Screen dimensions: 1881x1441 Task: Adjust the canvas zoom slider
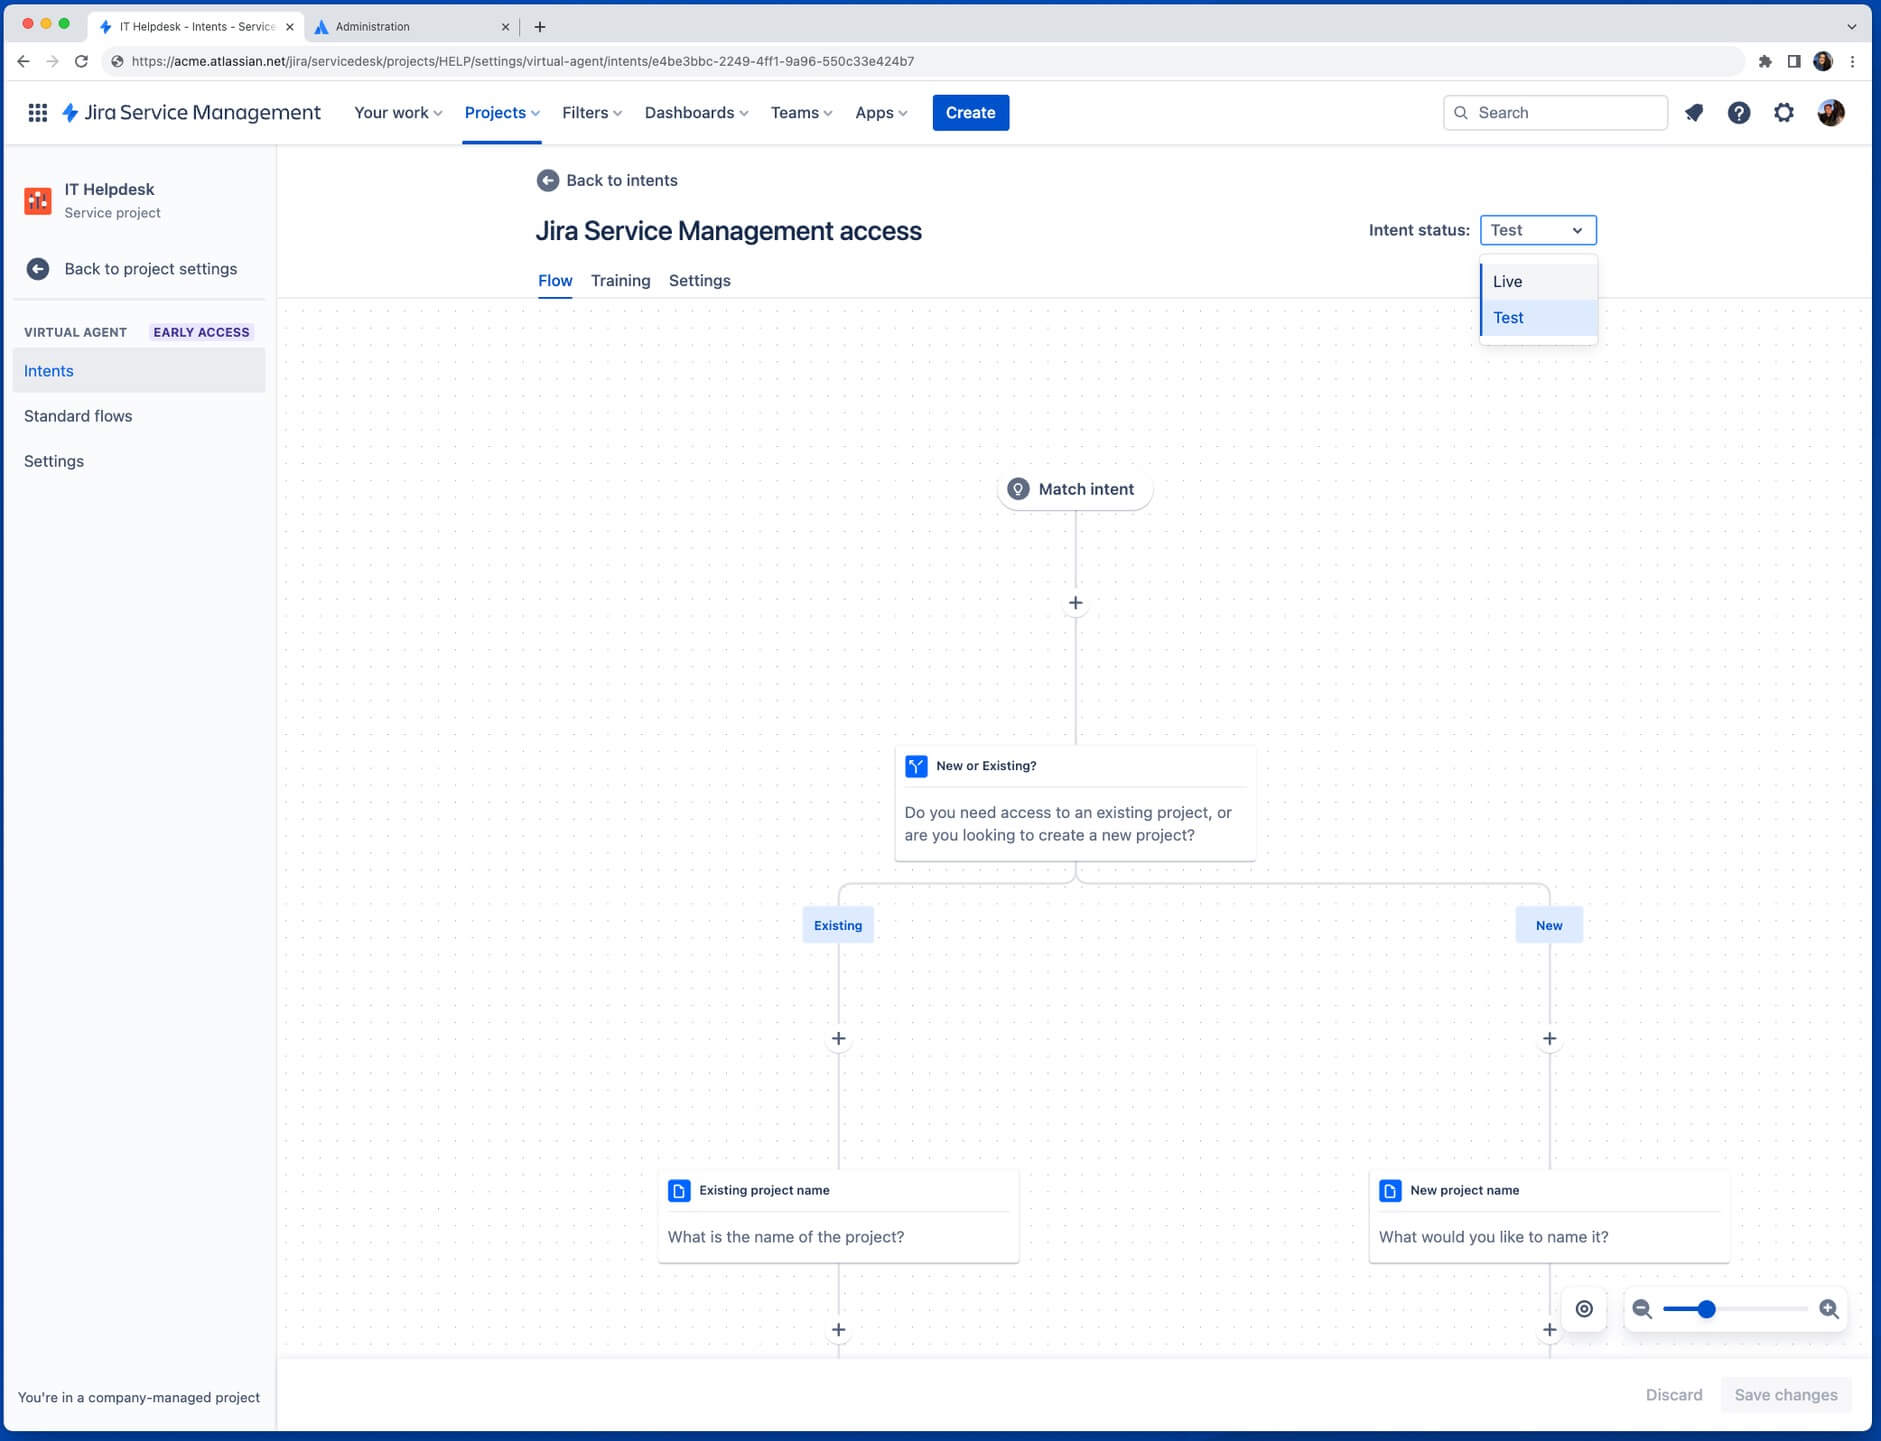(x=1705, y=1308)
